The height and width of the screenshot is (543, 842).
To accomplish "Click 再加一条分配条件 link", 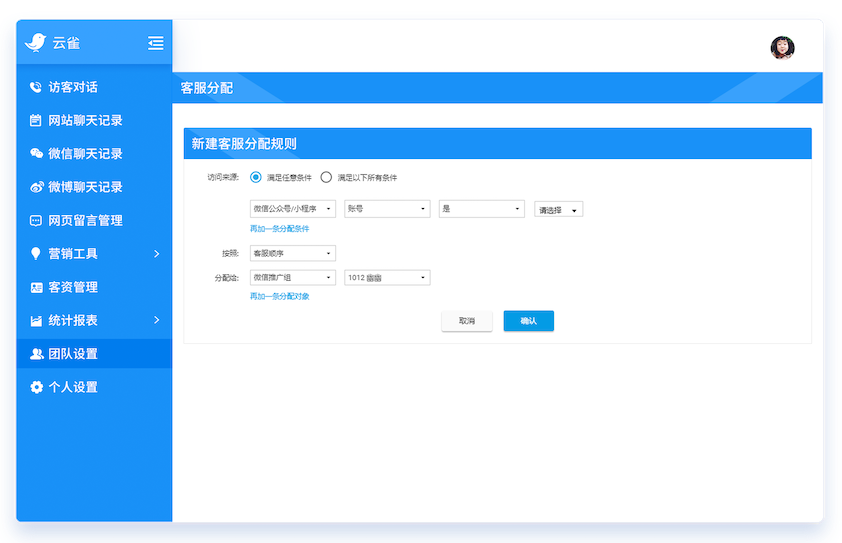I will (x=279, y=228).
